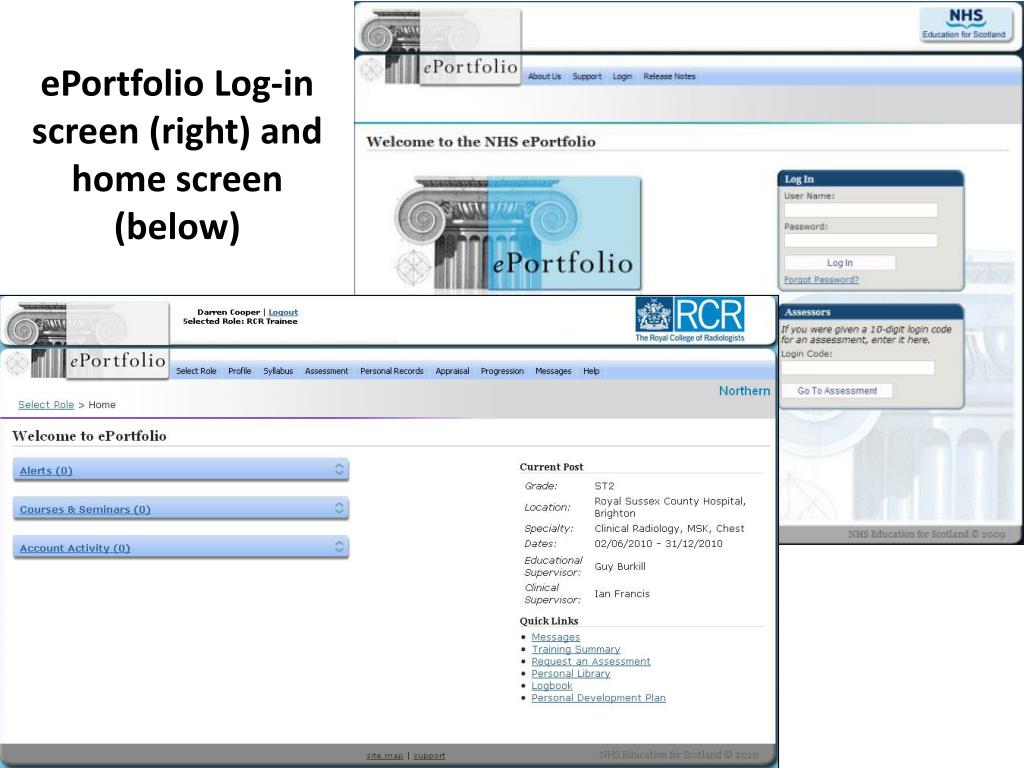1024x768 pixels.
Task: Click the Go To Assessment button
Action: pos(837,391)
